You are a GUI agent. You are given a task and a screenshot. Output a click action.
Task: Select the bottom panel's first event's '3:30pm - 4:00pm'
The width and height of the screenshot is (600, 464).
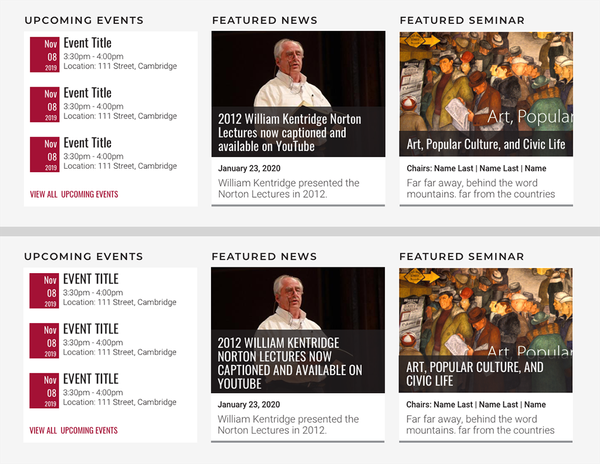coord(93,293)
